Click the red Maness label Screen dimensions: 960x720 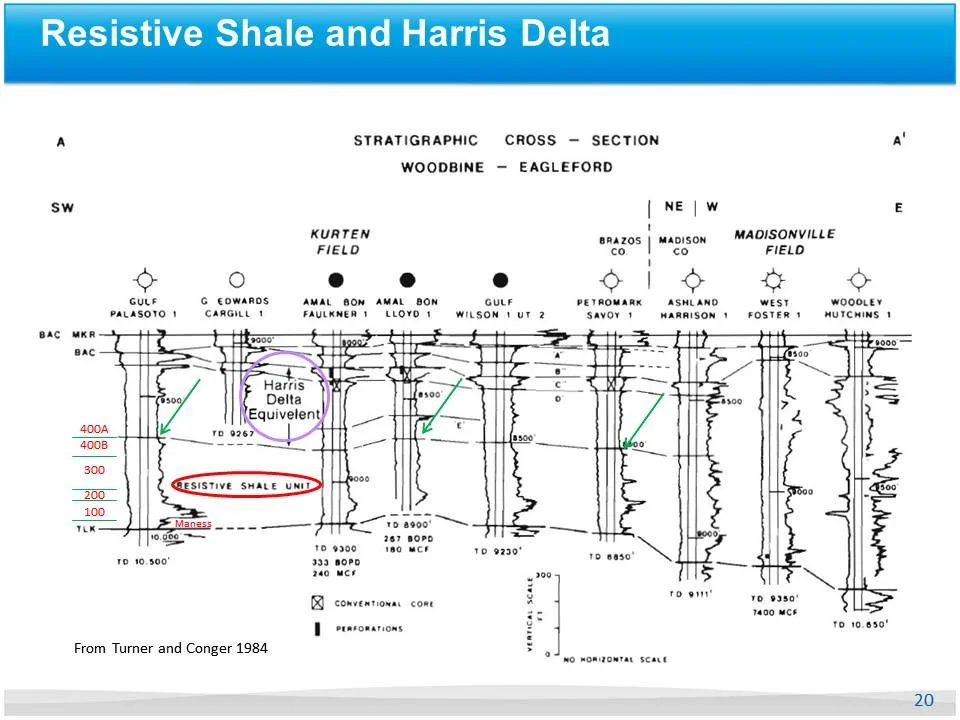(194, 523)
